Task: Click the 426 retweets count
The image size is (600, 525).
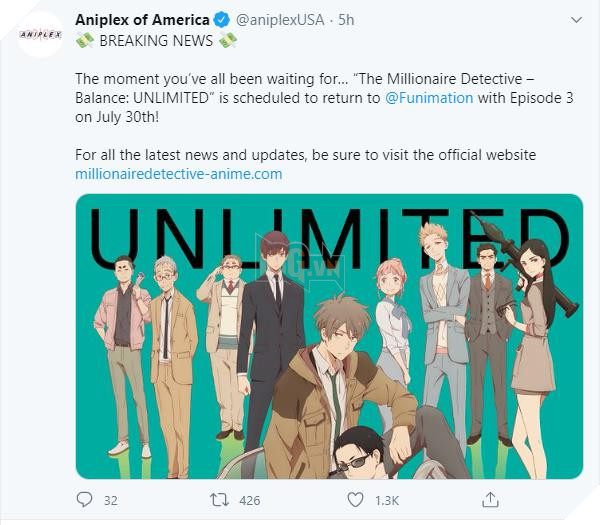Action: point(250,501)
